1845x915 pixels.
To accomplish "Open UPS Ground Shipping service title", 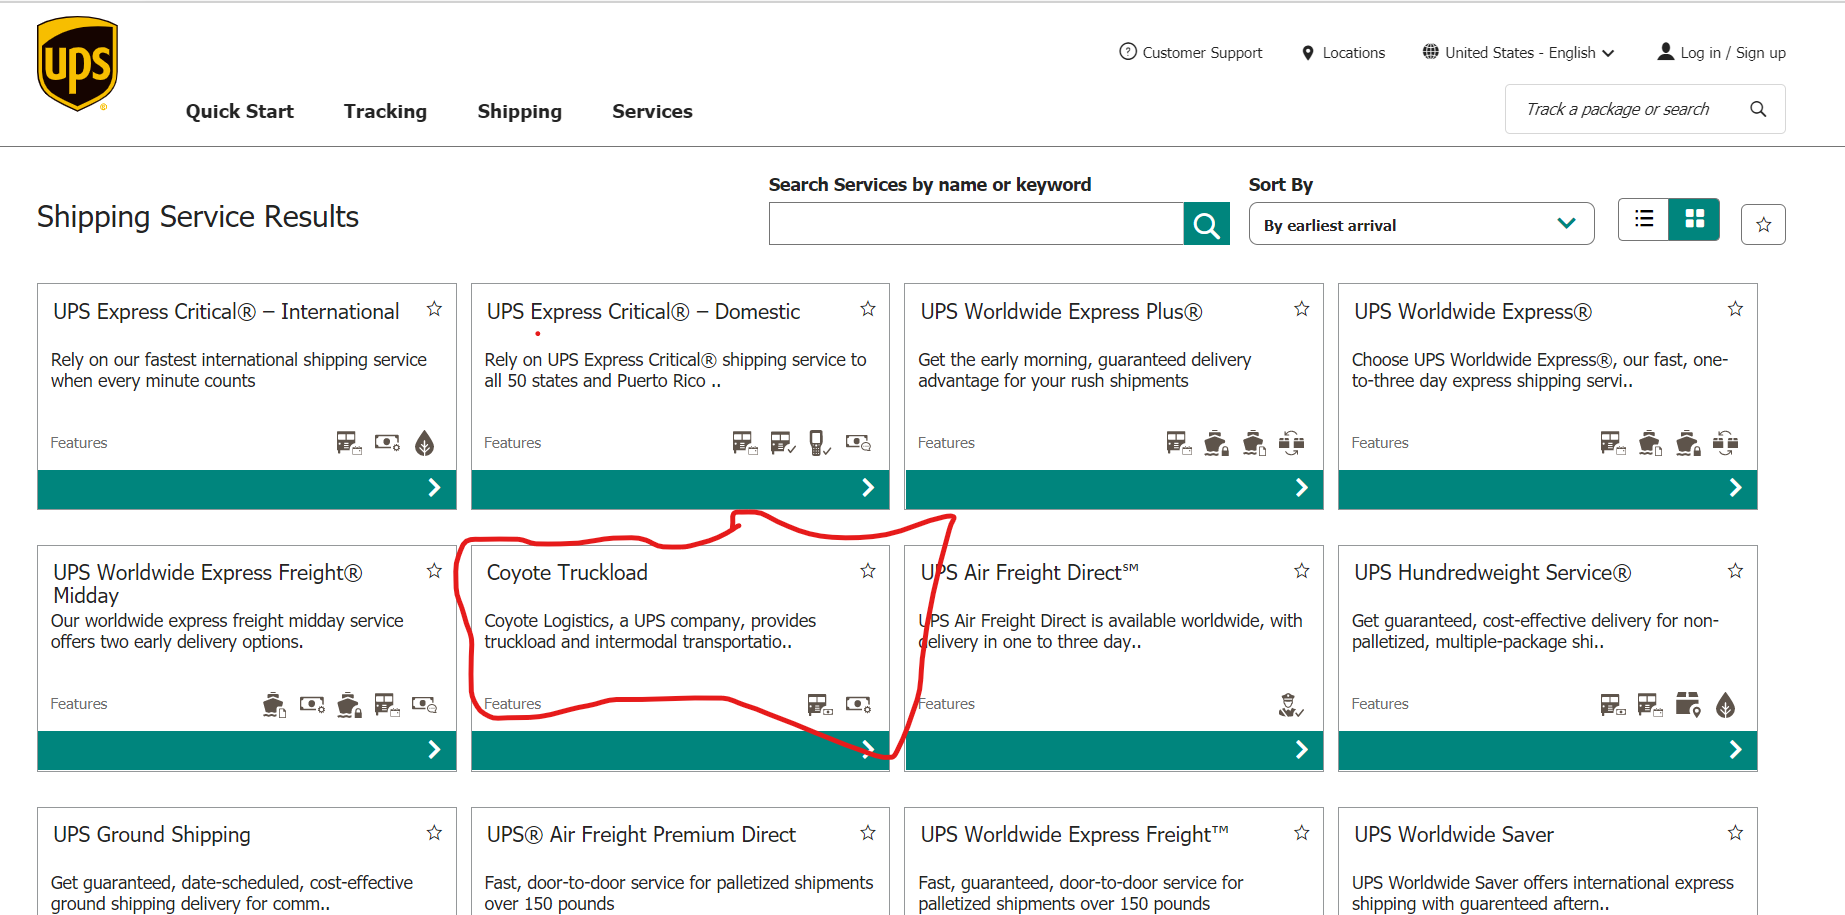I will point(152,834).
